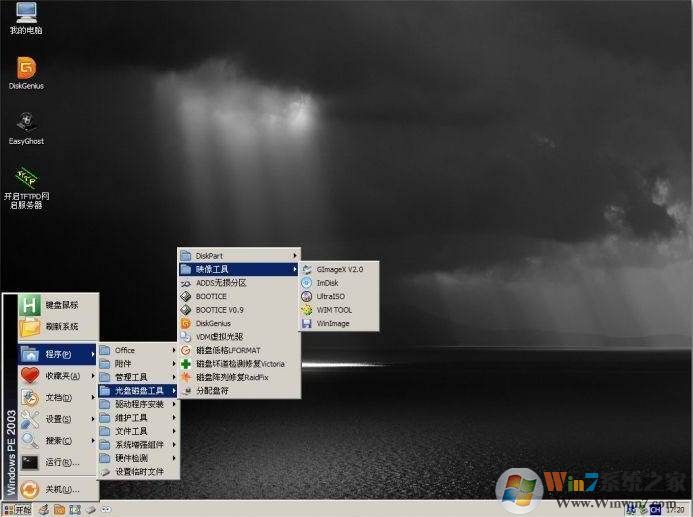Expand the 设置(S) submenu arrow

[93, 418]
